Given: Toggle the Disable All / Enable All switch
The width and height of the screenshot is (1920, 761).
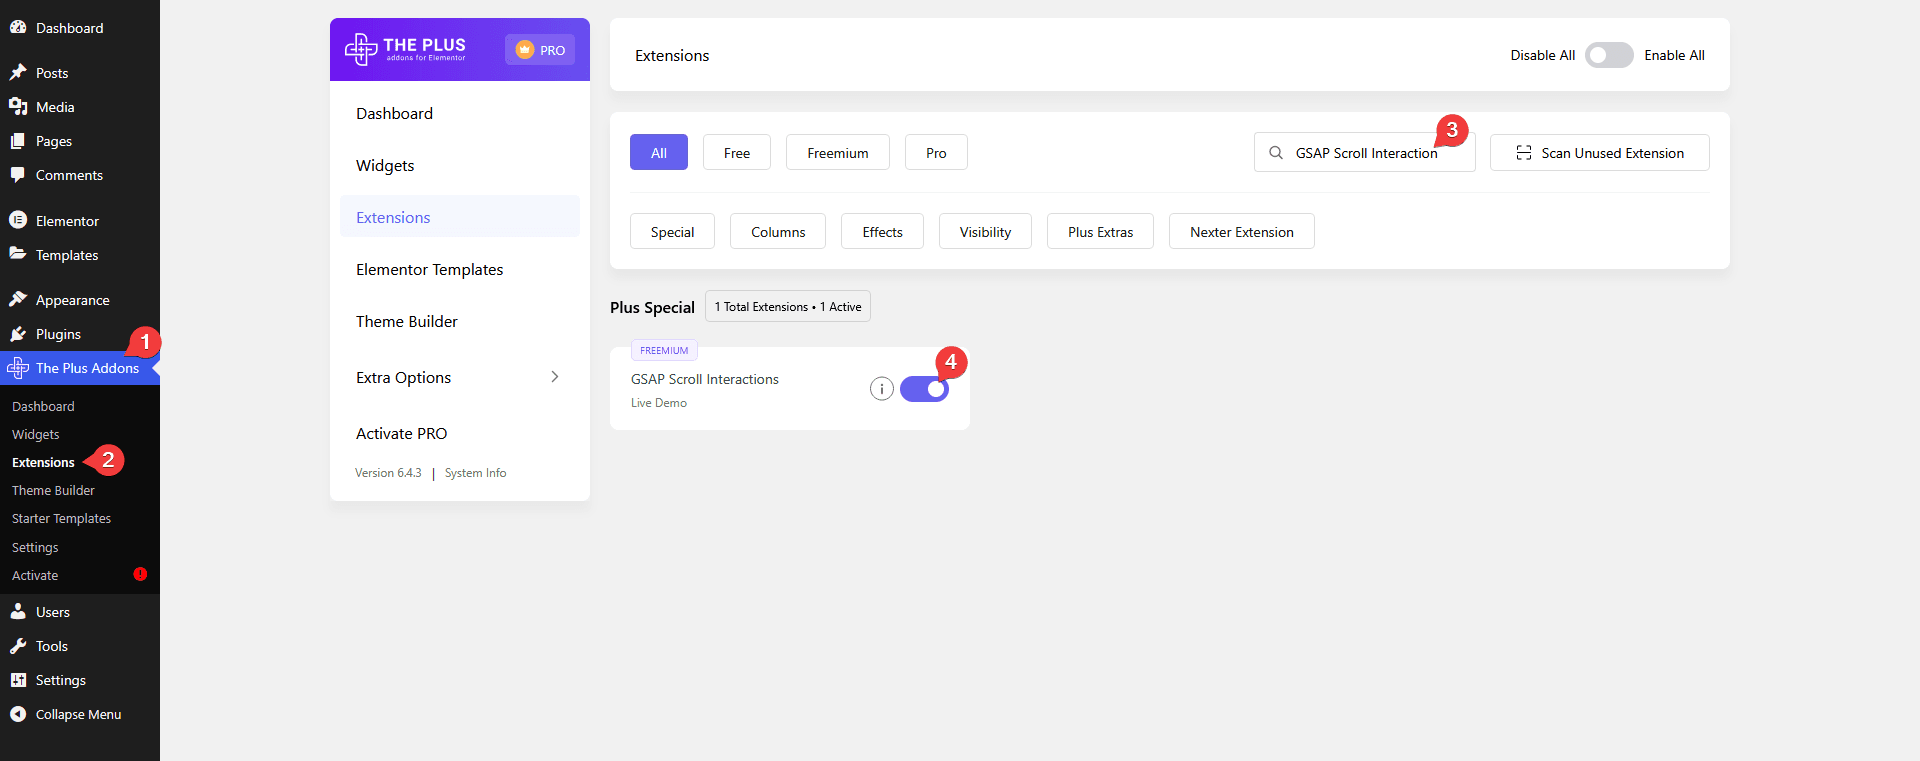Looking at the screenshot, I should click(x=1609, y=55).
